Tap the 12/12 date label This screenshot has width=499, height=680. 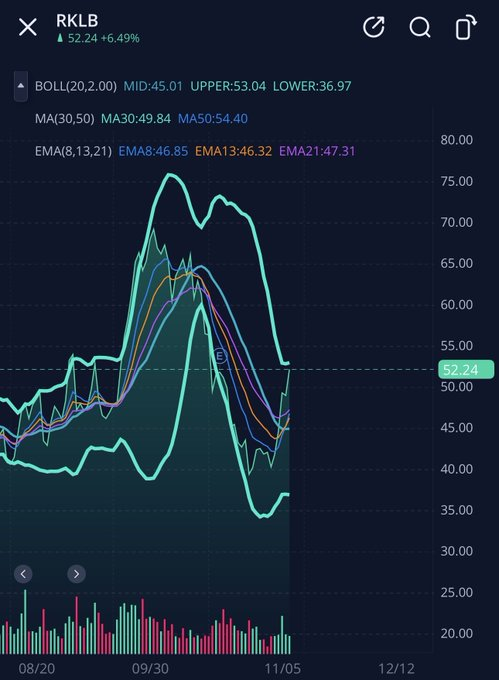point(396,668)
